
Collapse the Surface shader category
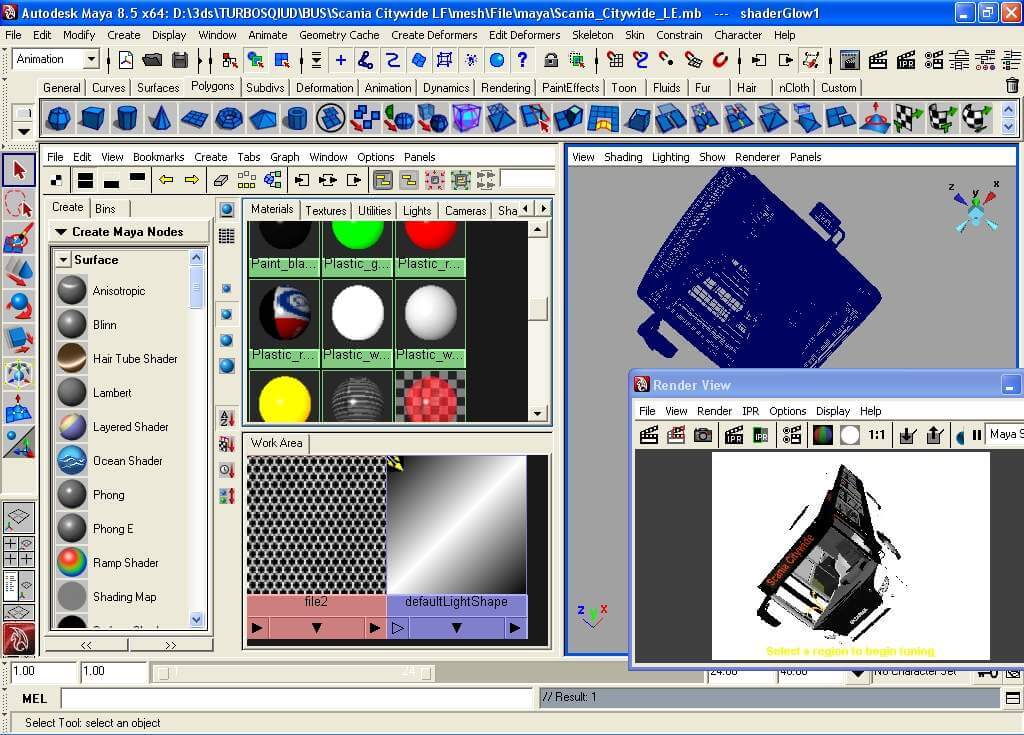tap(63, 260)
